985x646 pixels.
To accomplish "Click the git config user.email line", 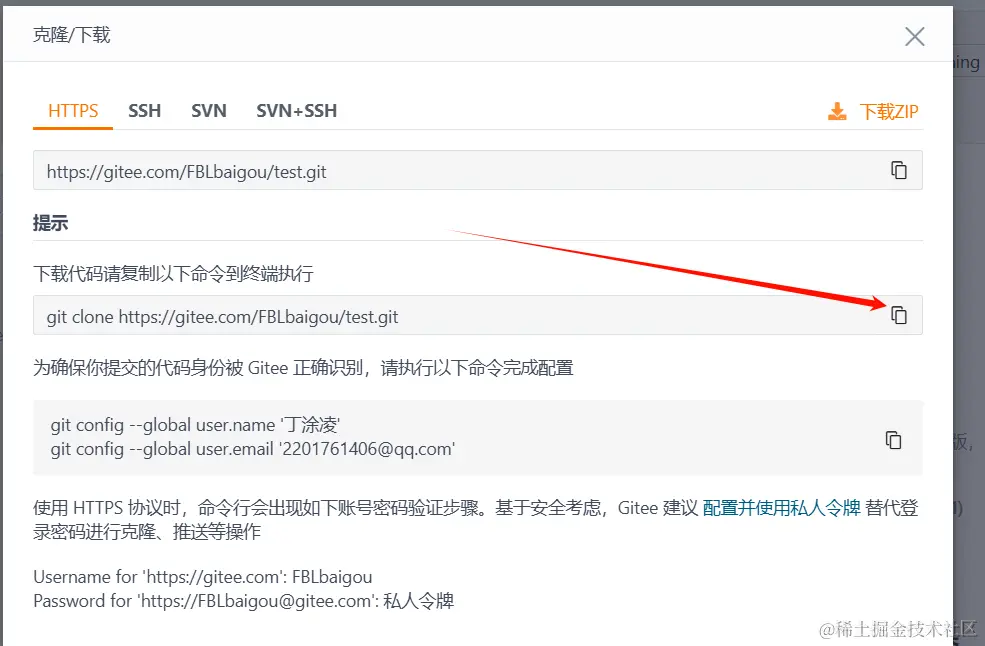I will click(253, 449).
